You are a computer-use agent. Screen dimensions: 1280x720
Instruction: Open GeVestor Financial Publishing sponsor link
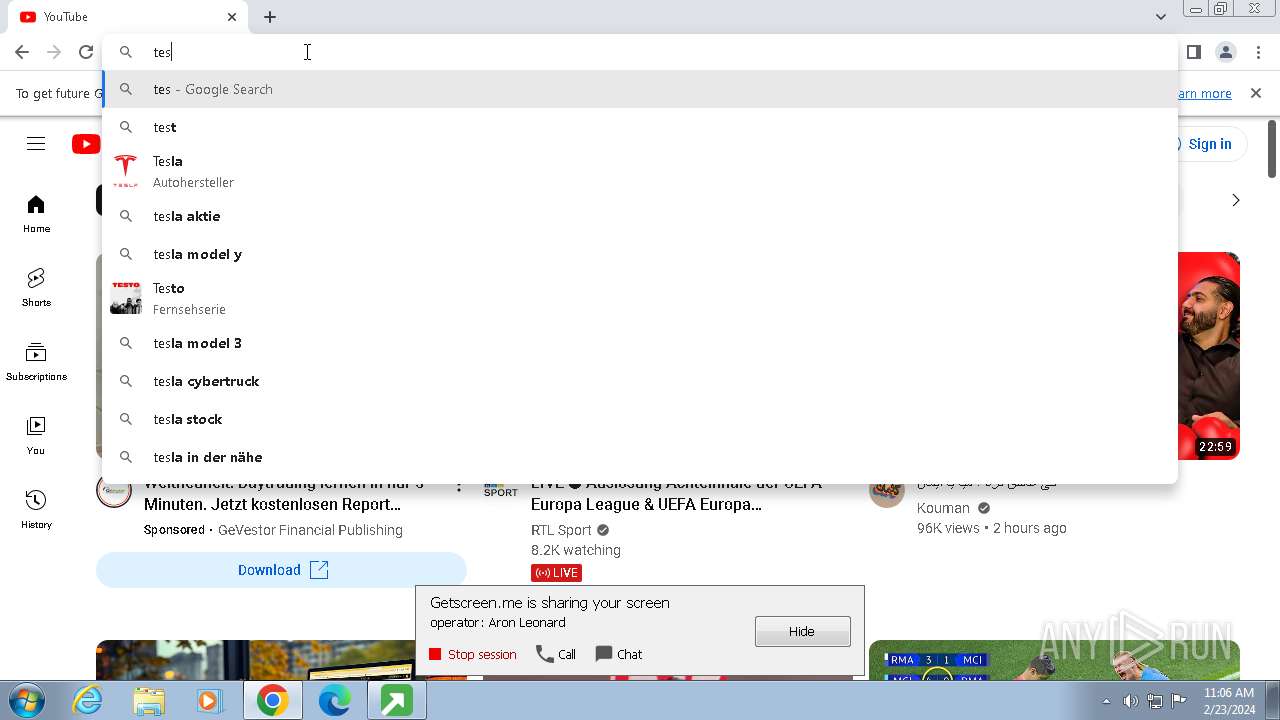click(x=310, y=530)
